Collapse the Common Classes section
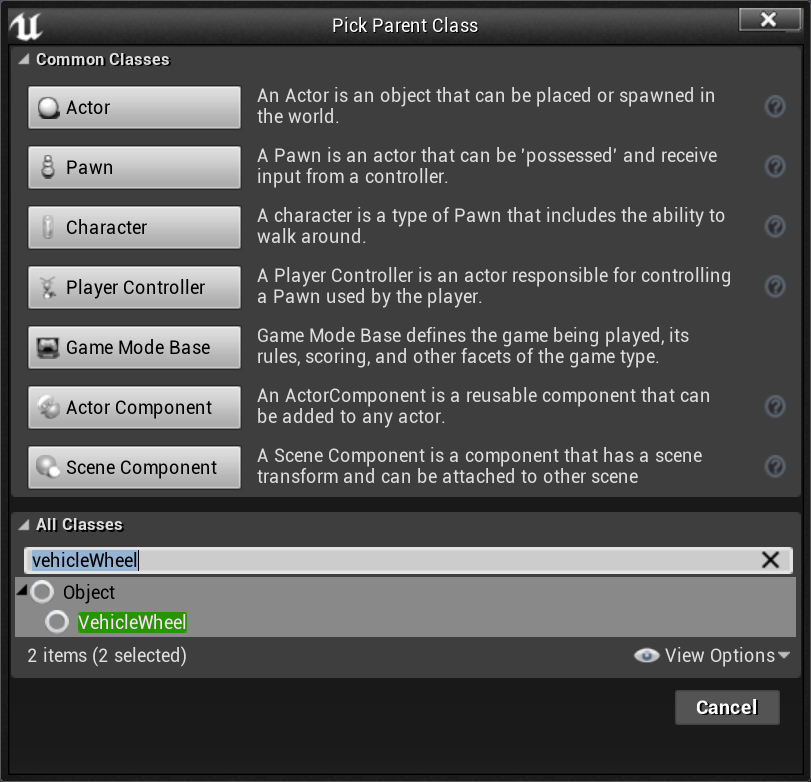 (25, 60)
